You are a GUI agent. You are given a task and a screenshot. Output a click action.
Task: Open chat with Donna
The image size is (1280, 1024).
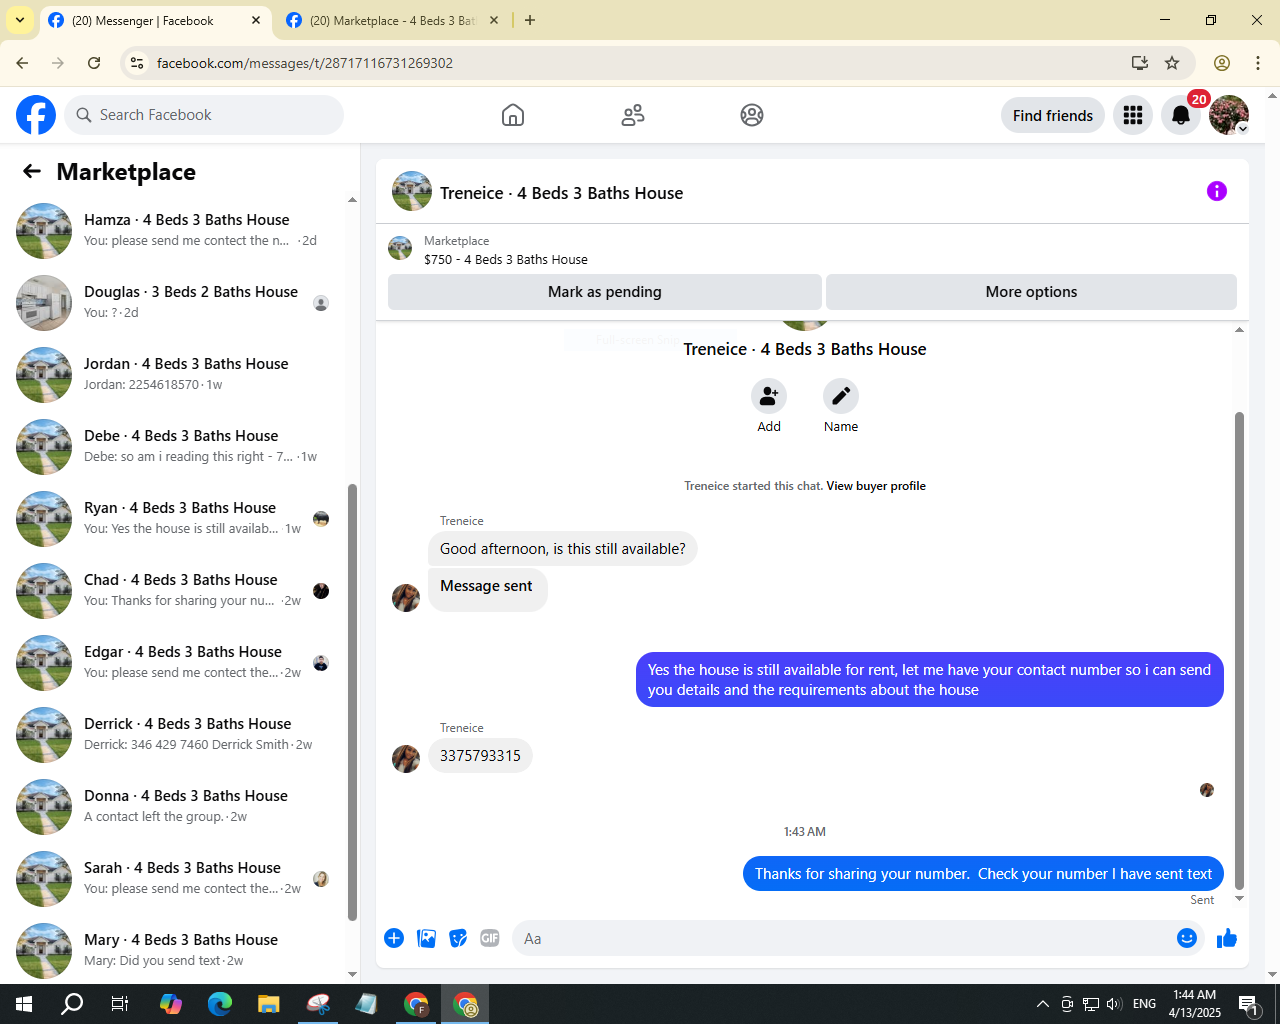click(180, 807)
